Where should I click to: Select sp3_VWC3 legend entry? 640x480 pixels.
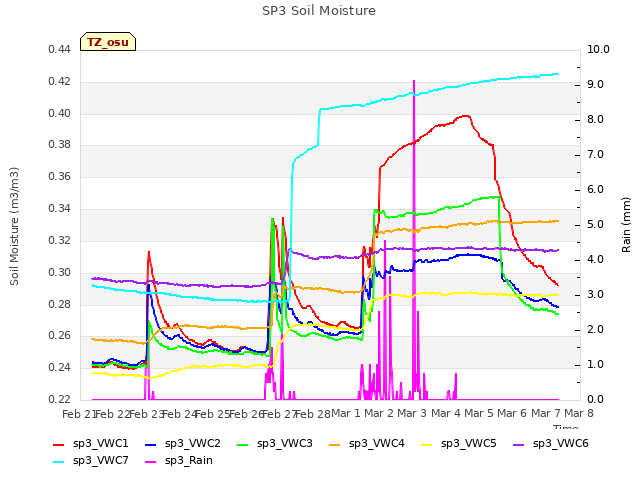click(x=275, y=443)
